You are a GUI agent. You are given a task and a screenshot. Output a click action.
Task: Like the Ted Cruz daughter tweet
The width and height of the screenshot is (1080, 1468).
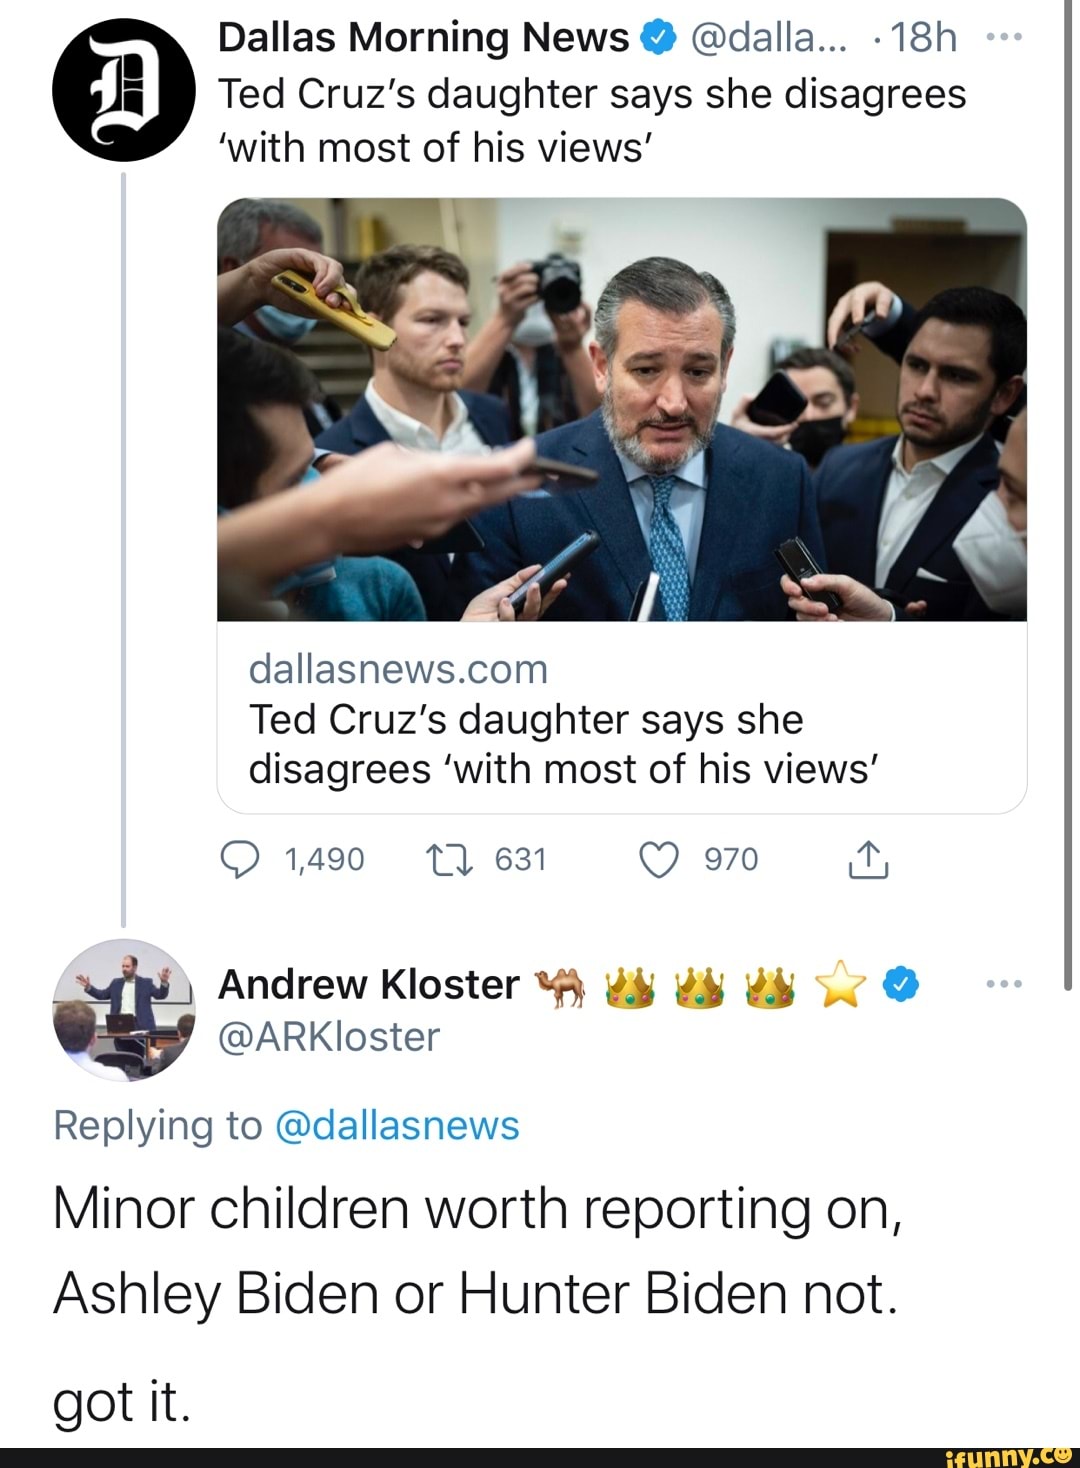[x=658, y=860]
